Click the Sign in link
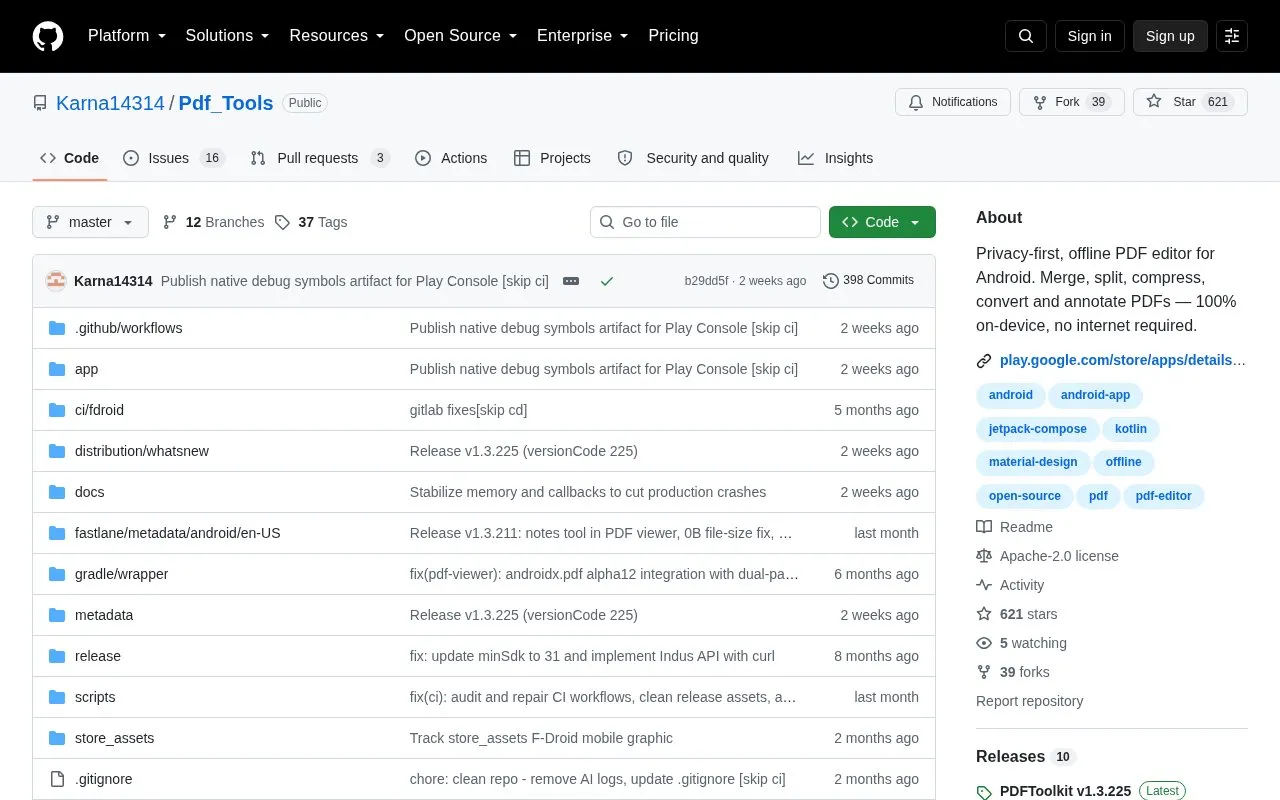Screen dimensions: 1280x800 pyautogui.click(x=1089, y=36)
